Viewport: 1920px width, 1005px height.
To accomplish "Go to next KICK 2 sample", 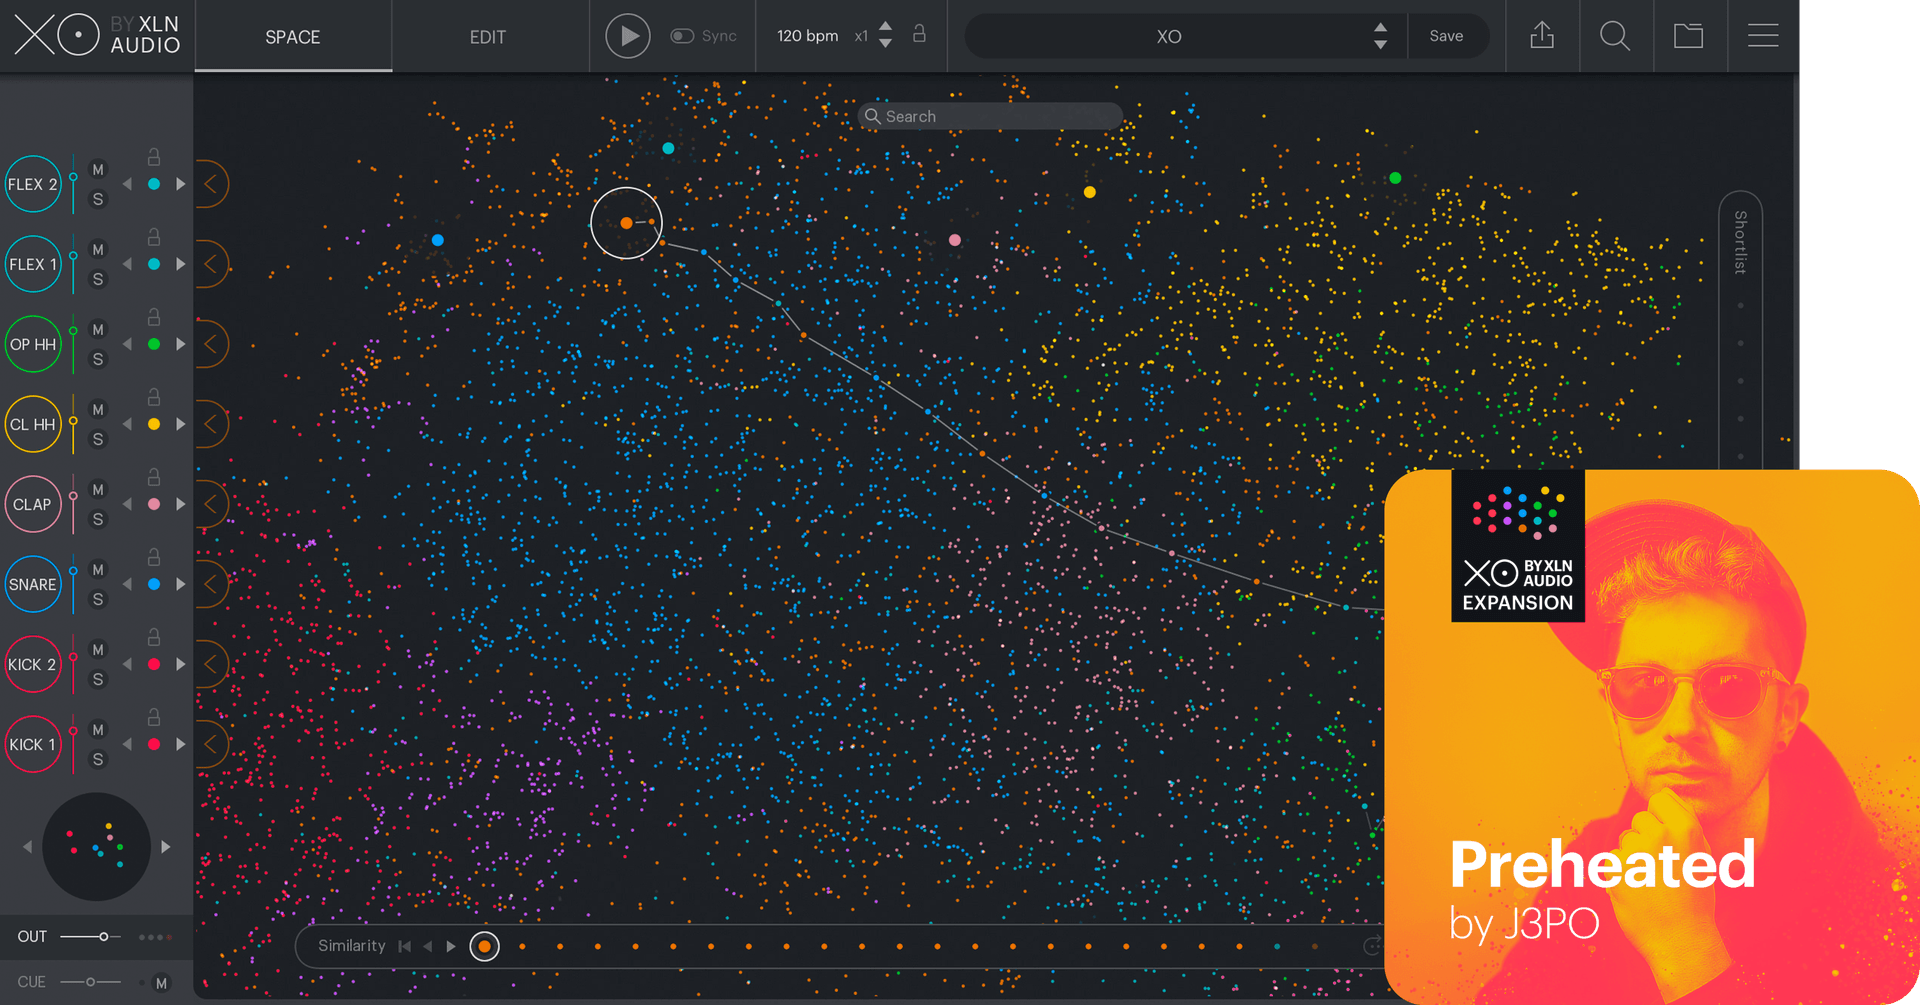I will (x=181, y=664).
